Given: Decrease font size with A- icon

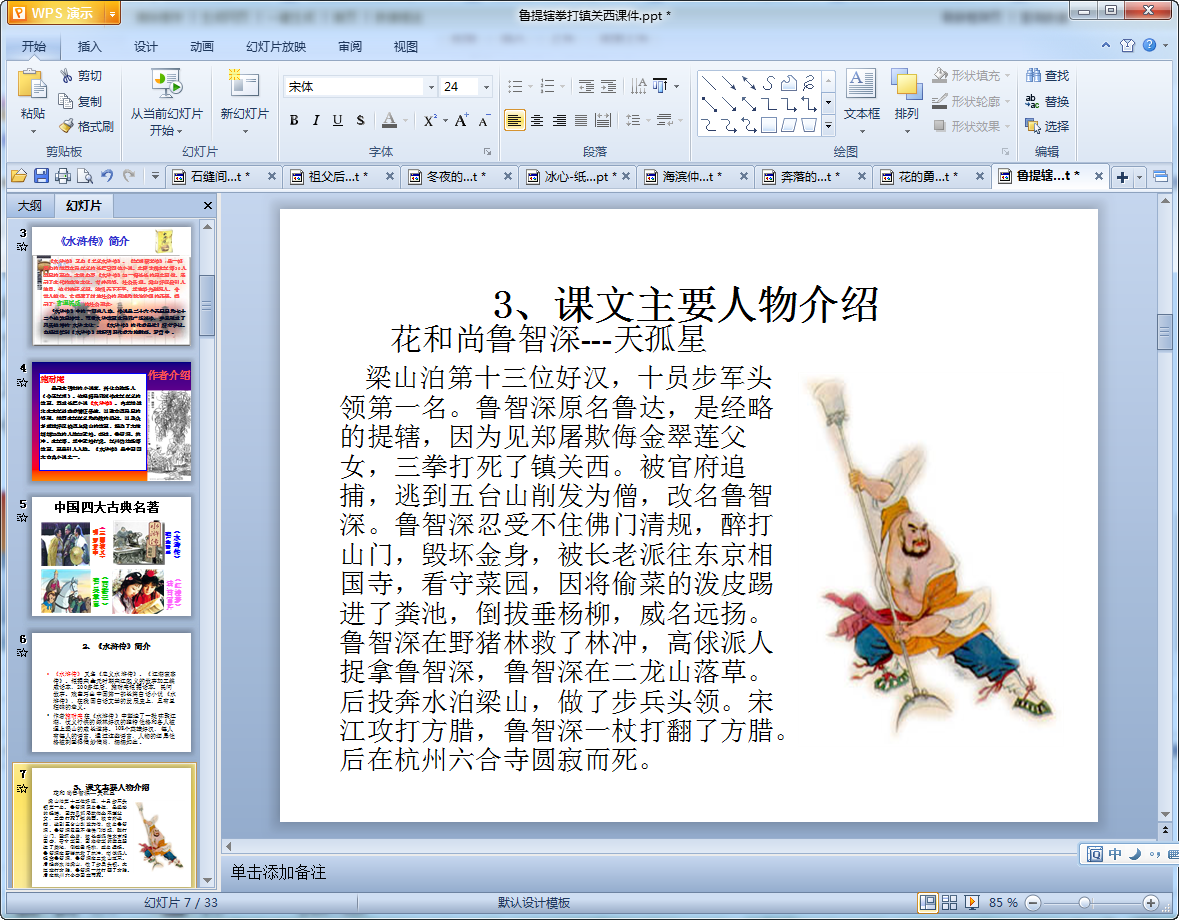Looking at the screenshot, I should pos(483,120).
